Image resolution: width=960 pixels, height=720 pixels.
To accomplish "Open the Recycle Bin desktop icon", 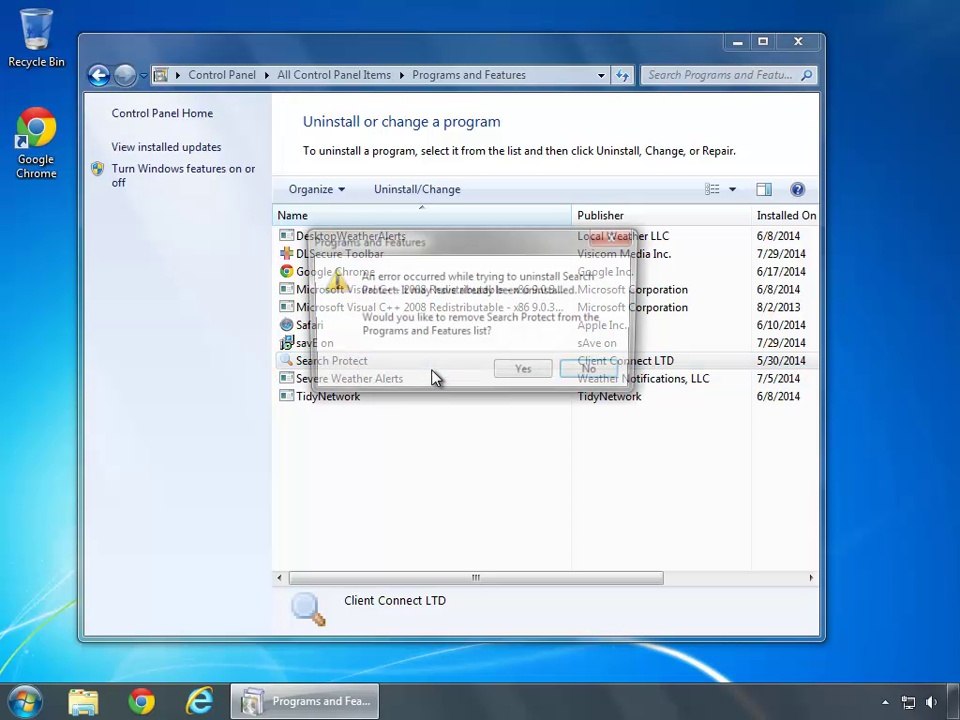I will click(x=36, y=37).
